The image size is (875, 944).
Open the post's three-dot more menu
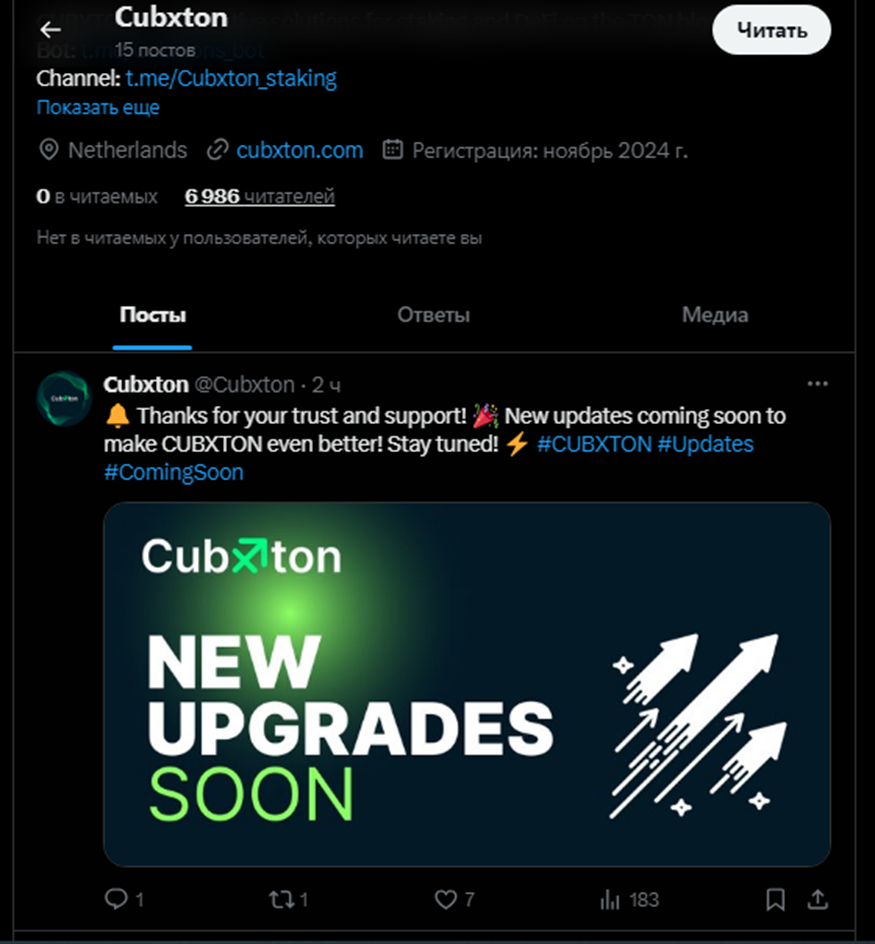[817, 384]
